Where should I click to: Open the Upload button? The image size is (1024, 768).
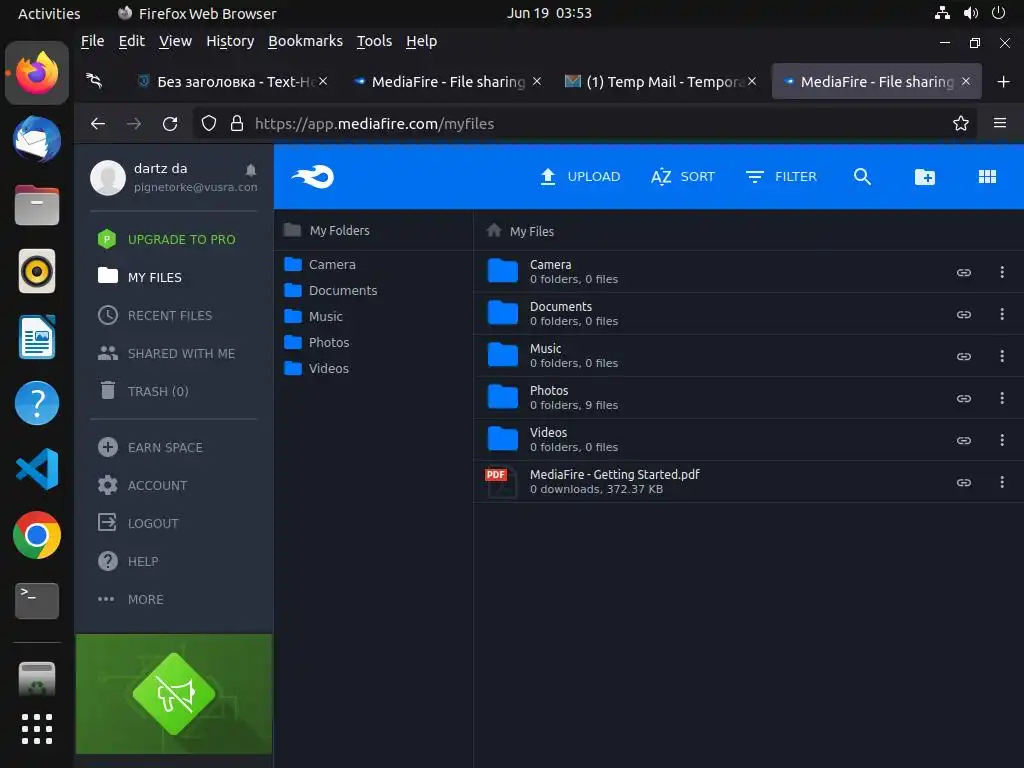[581, 176]
